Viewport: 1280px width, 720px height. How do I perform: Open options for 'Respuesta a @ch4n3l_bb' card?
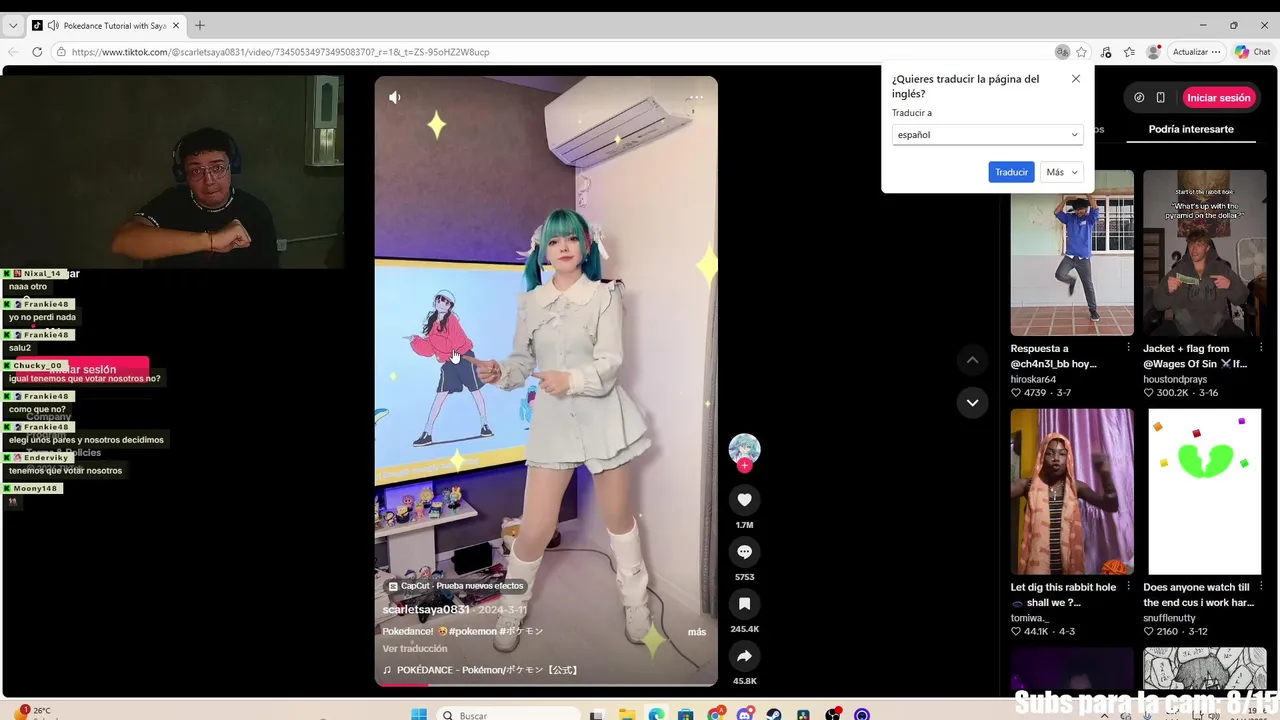click(x=1128, y=348)
